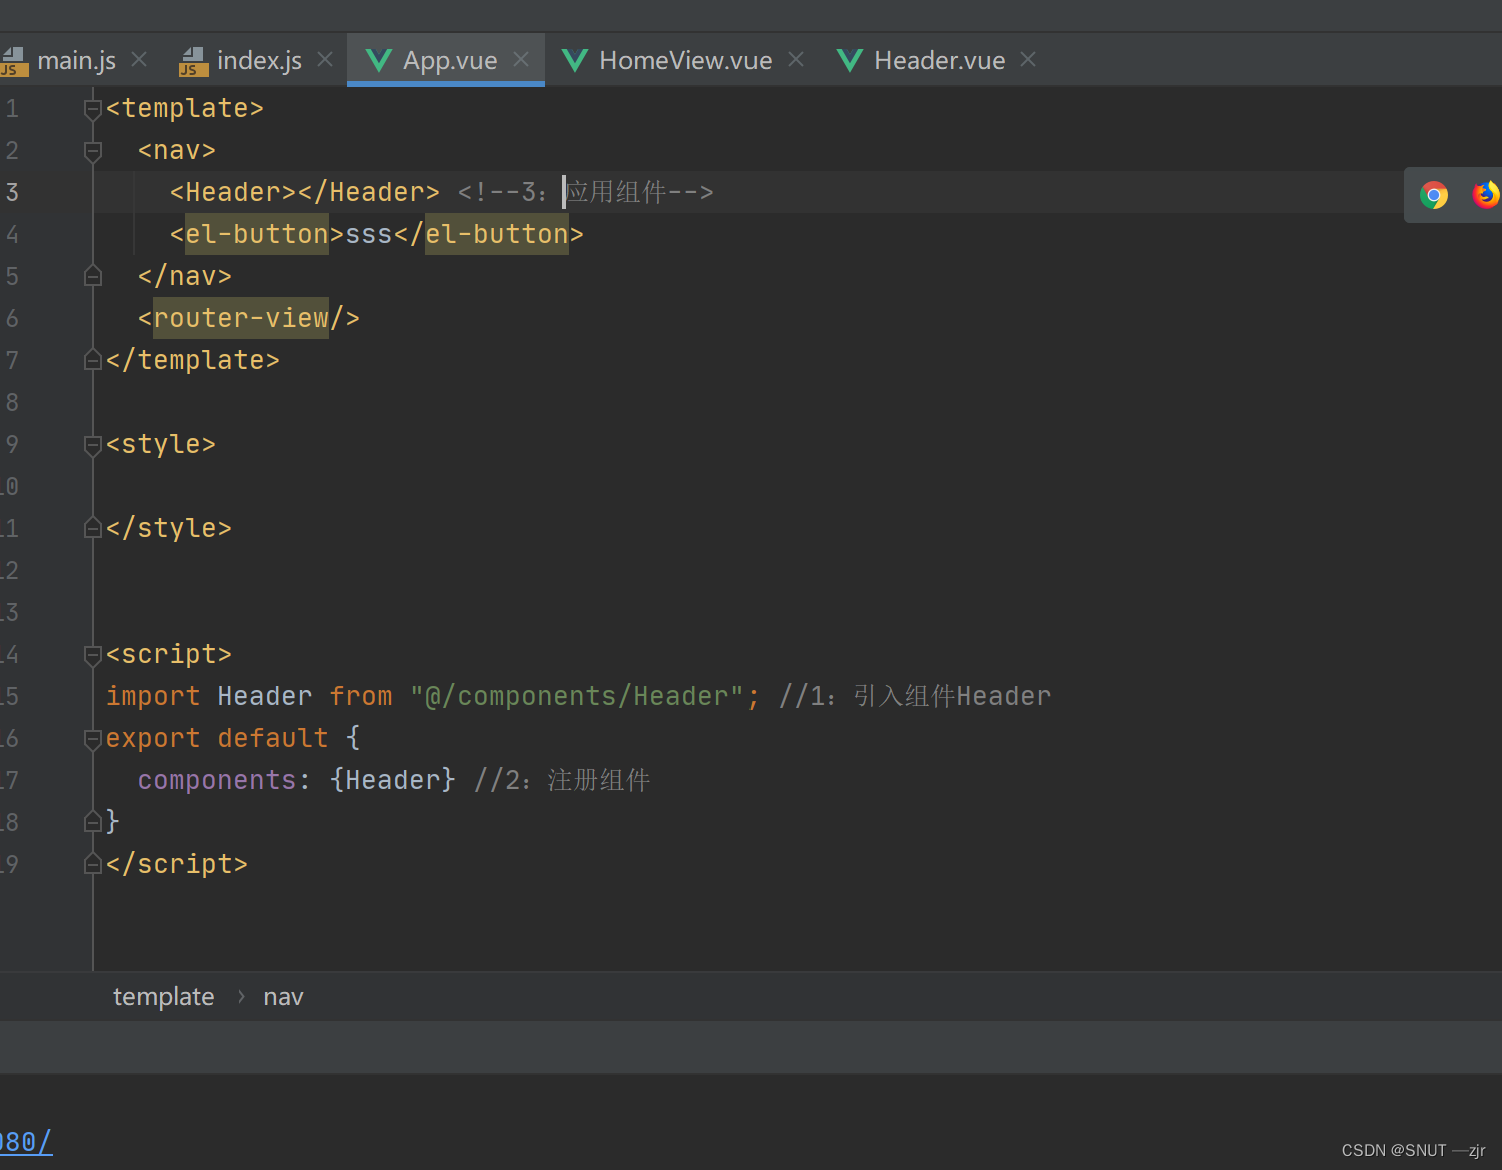Viewport: 1502px width, 1170px height.
Task: Click line number 3 in the gutter
Action: pyautogui.click(x=12, y=192)
